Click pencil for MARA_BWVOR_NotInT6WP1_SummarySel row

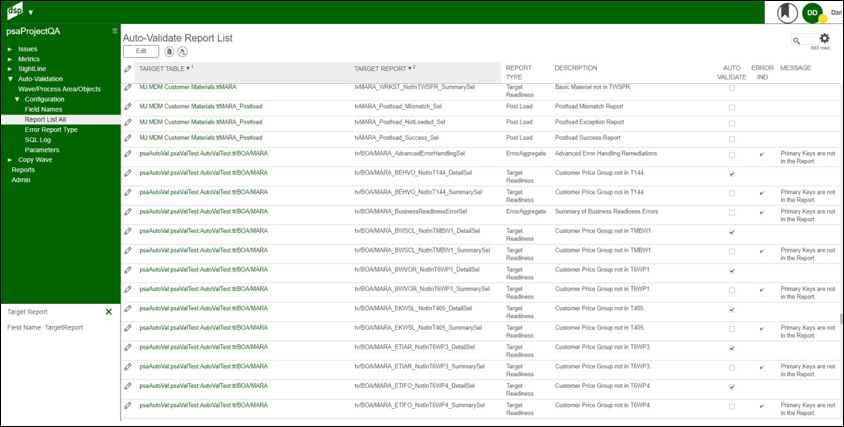click(128, 289)
